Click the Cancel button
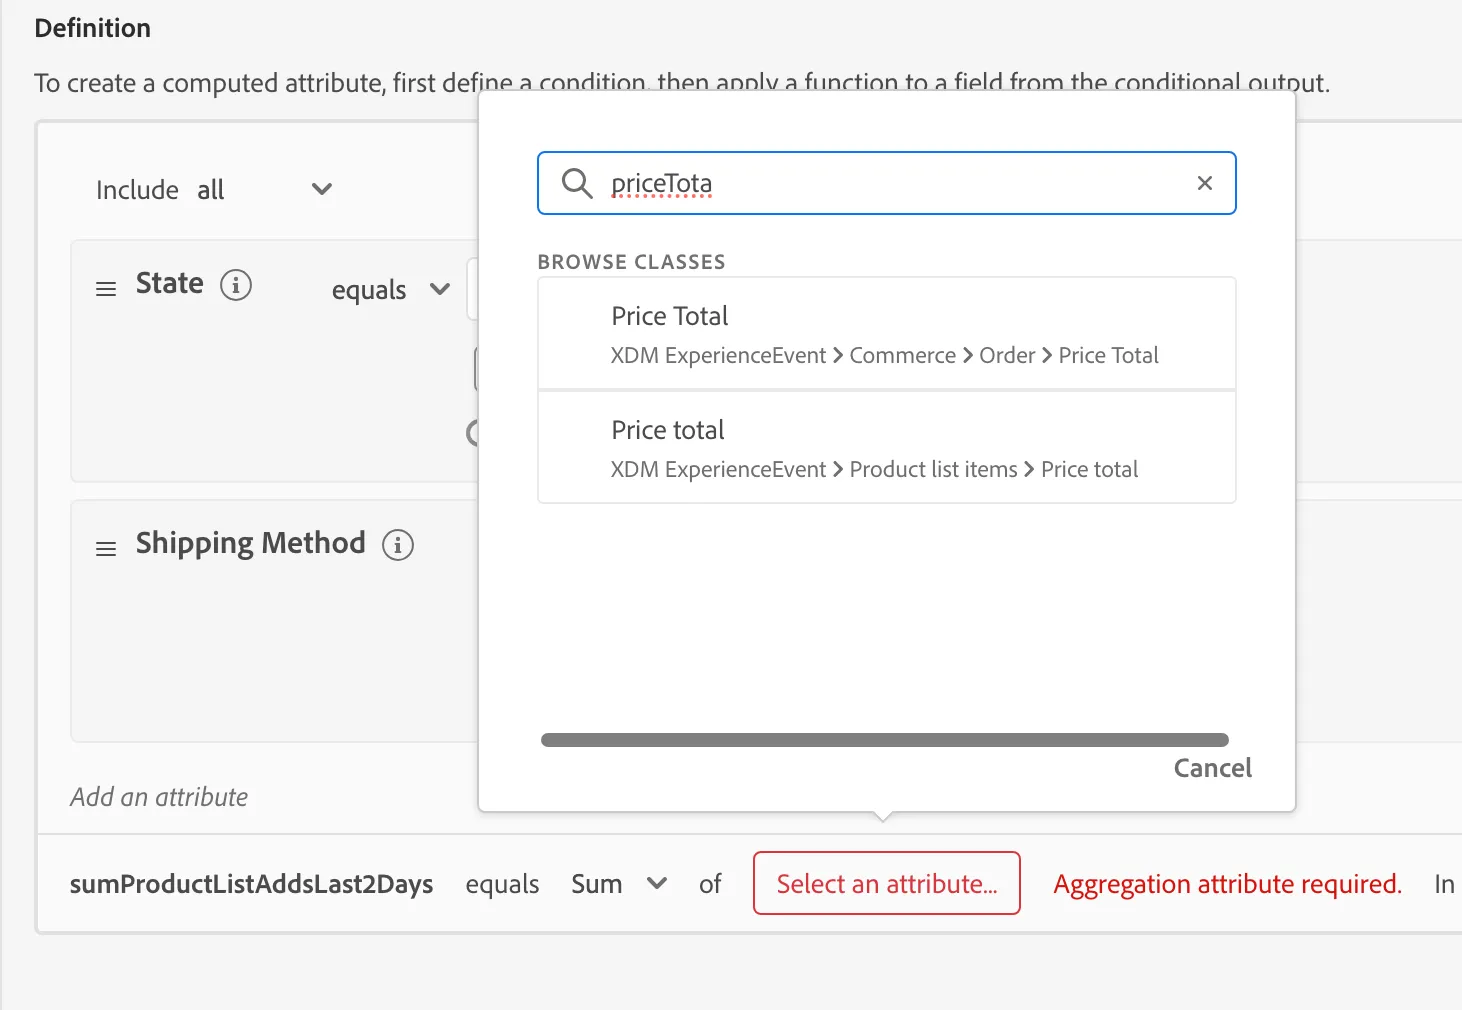 (1212, 768)
